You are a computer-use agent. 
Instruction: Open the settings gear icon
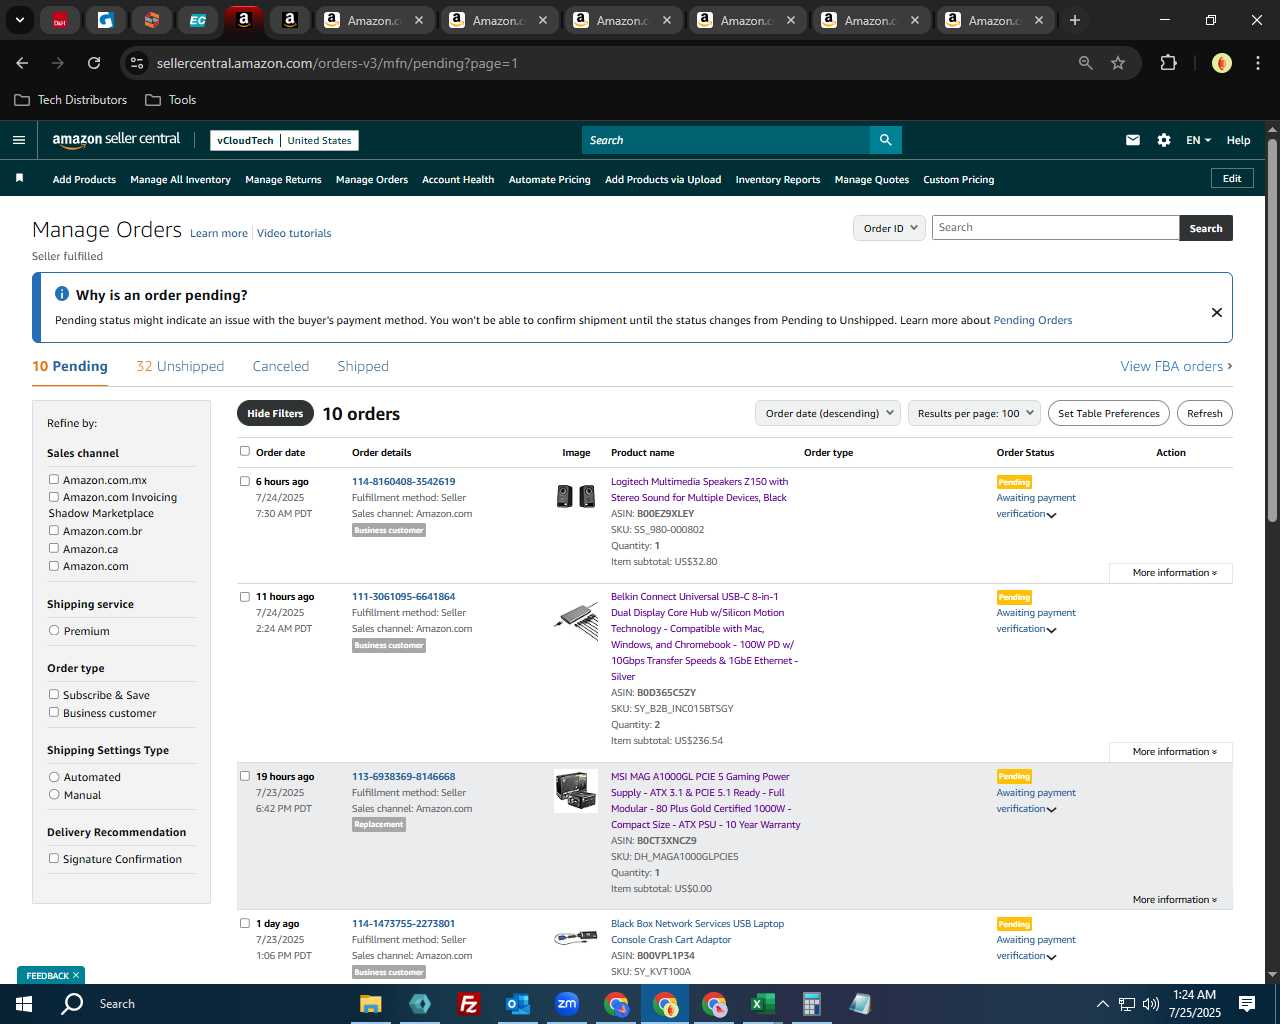[x=1164, y=140]
